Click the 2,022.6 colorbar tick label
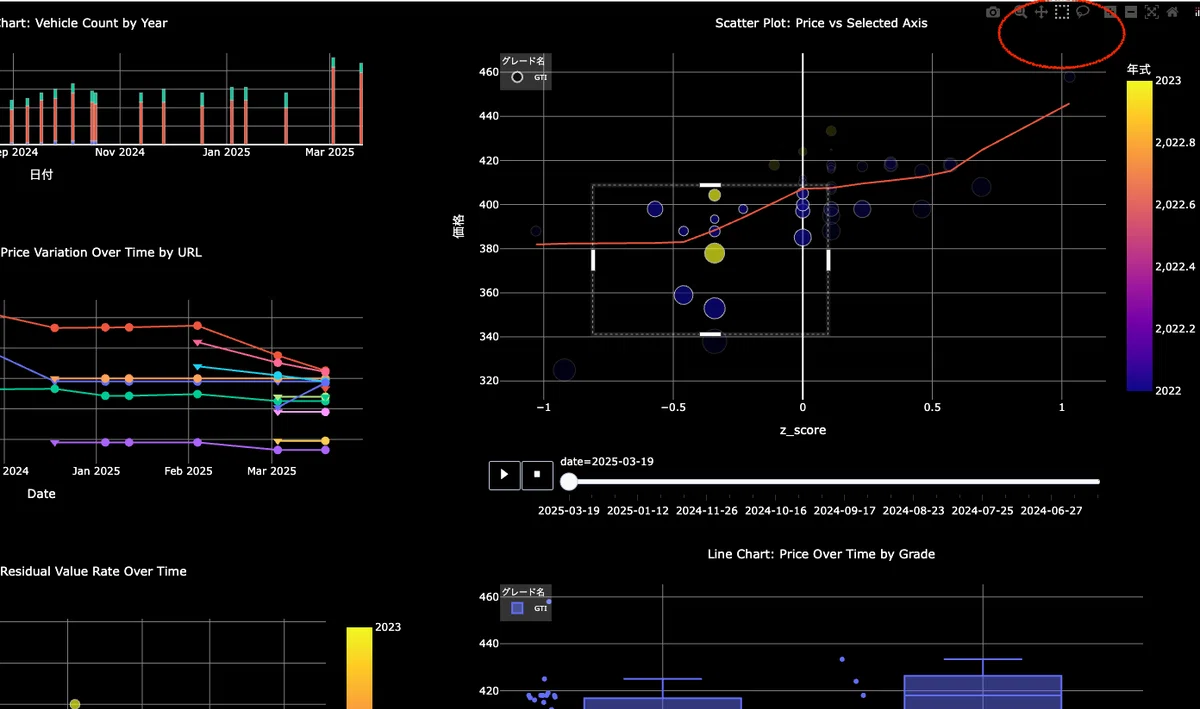This screenshot has width=1200, height=709. point(1174,205)
